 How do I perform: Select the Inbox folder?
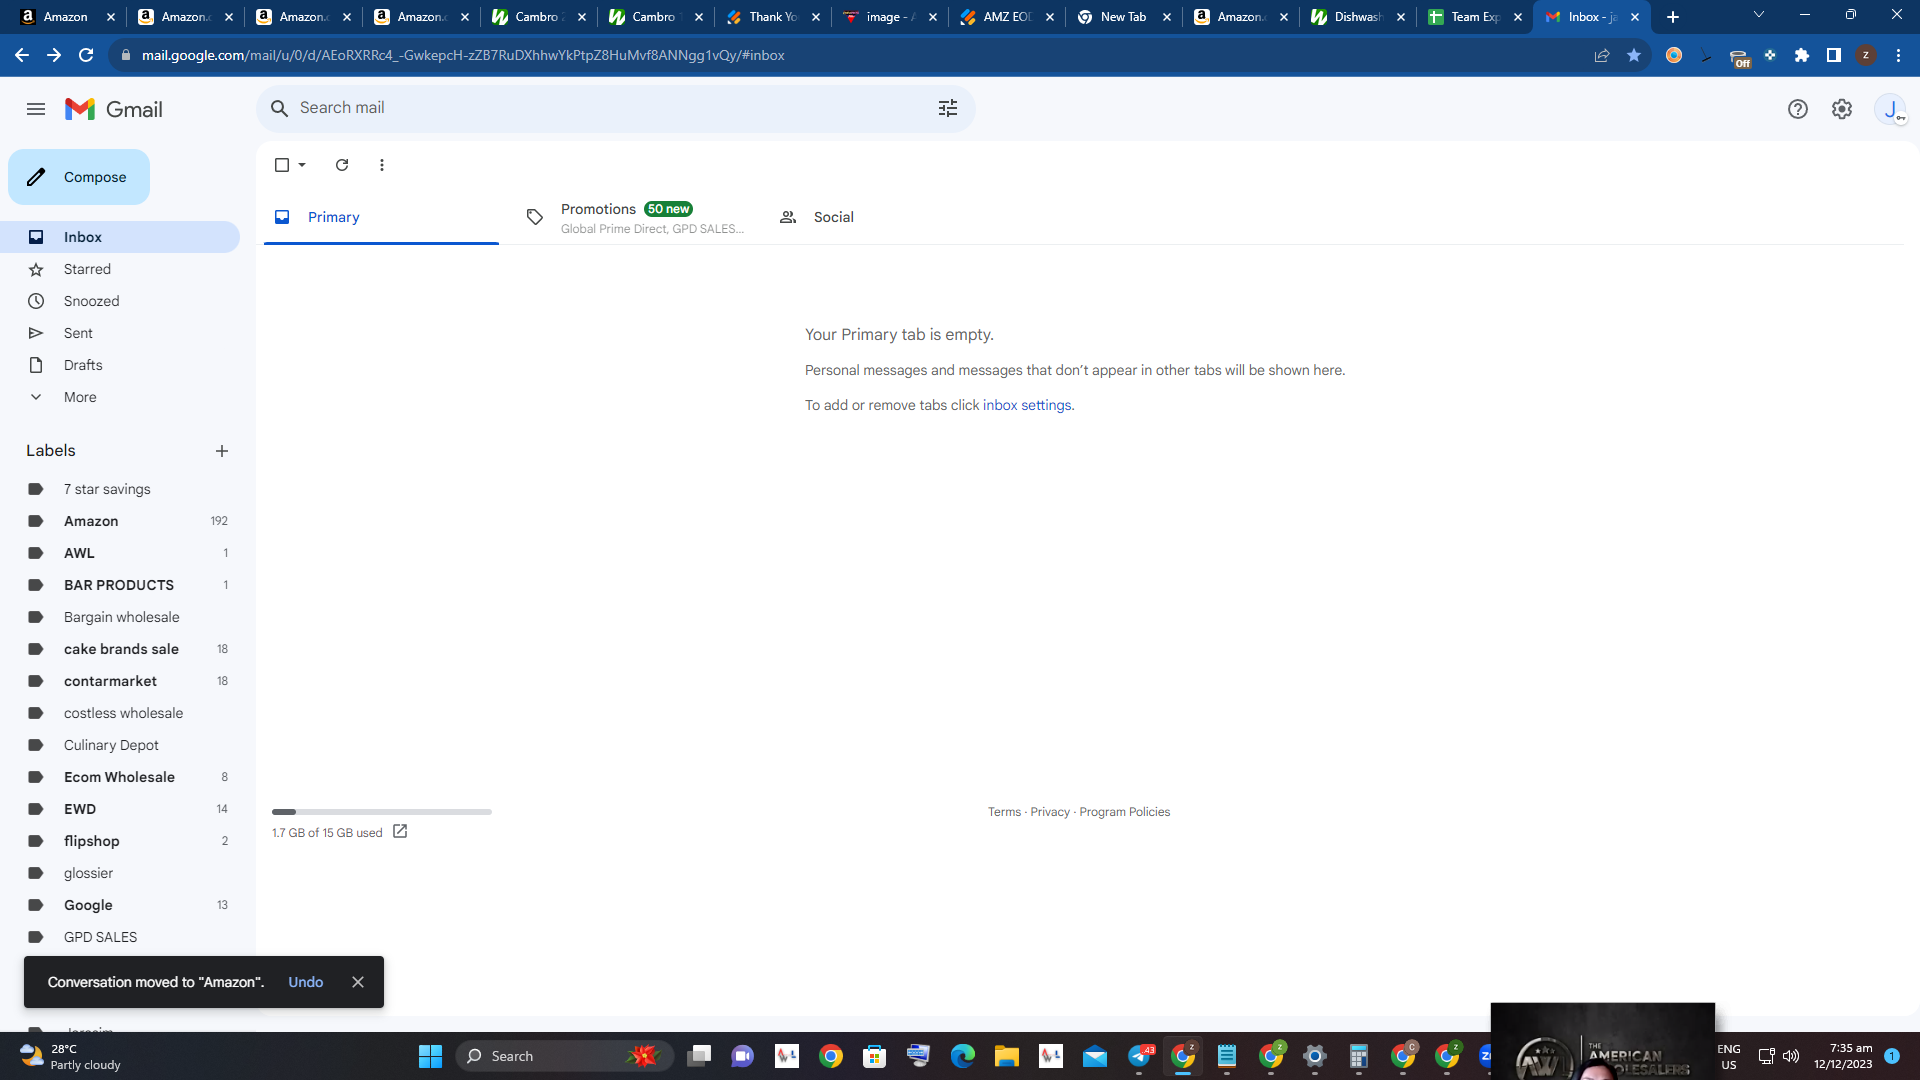point(120,237)
